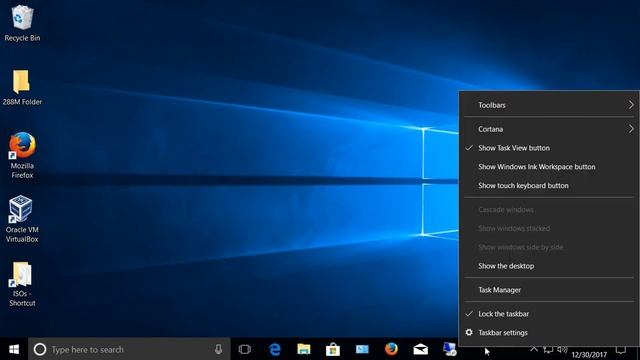Choose Show the desktop from context menu

pyautogui.click(x=549, y=266)
